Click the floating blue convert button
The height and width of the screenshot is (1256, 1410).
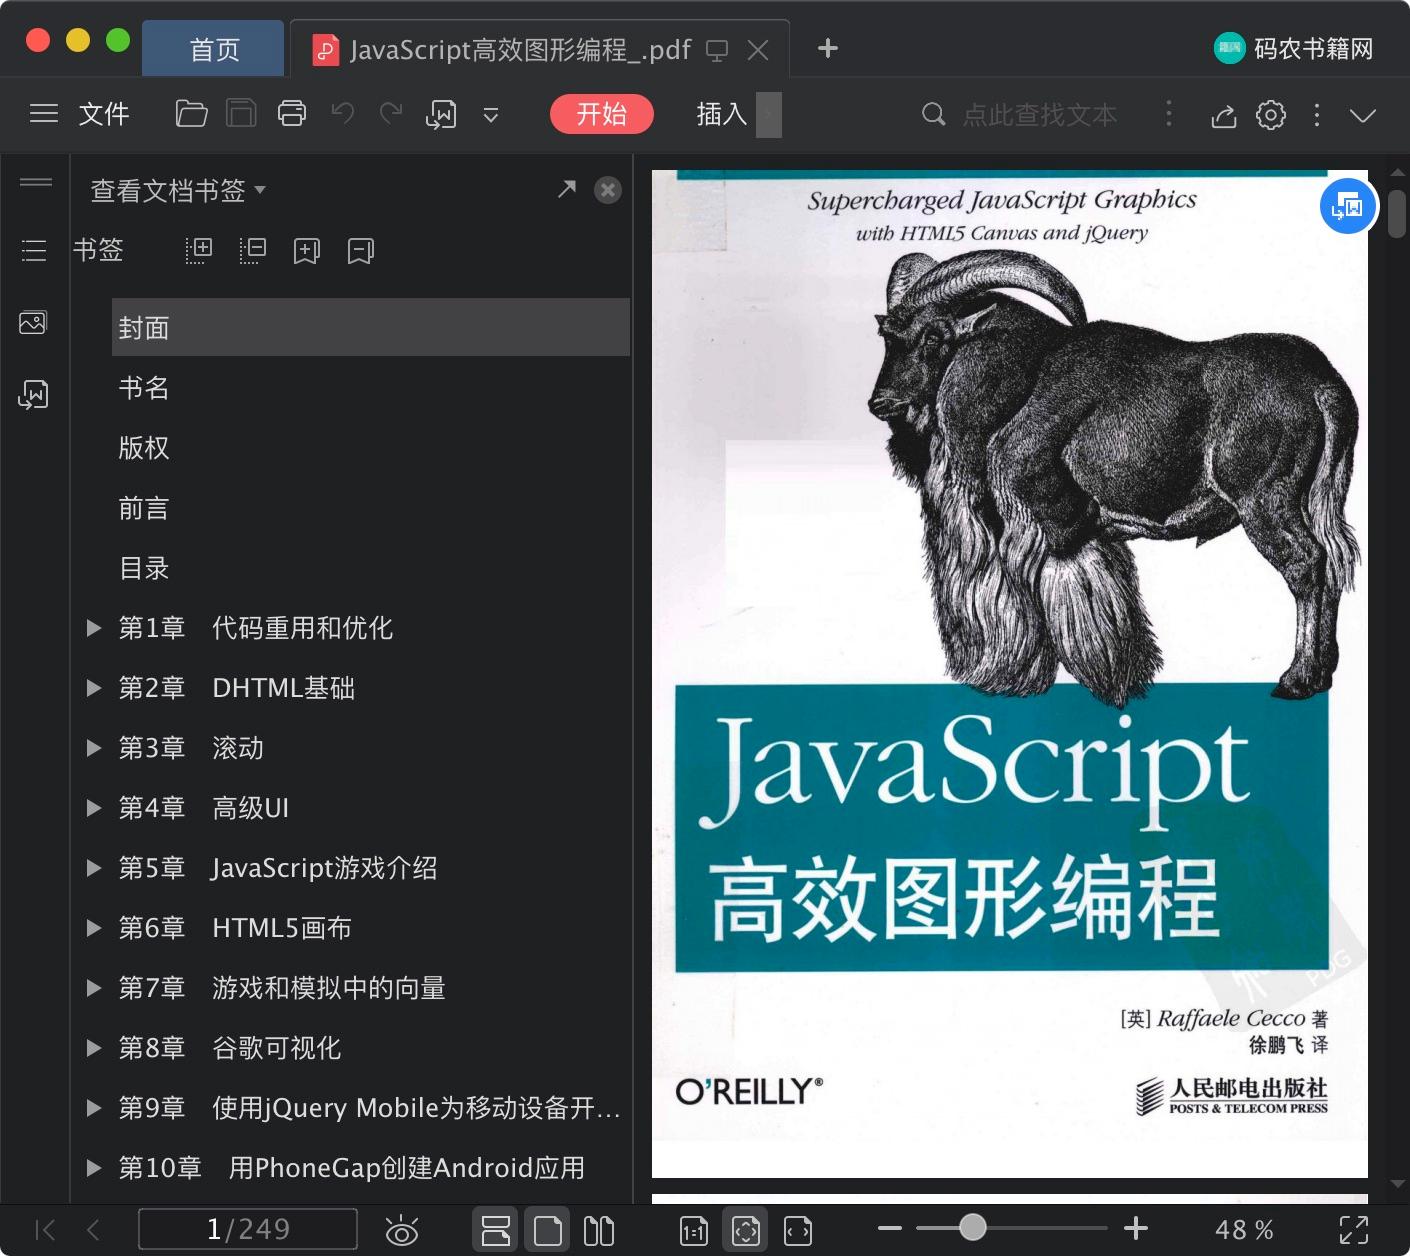[x=1347, y=206]
